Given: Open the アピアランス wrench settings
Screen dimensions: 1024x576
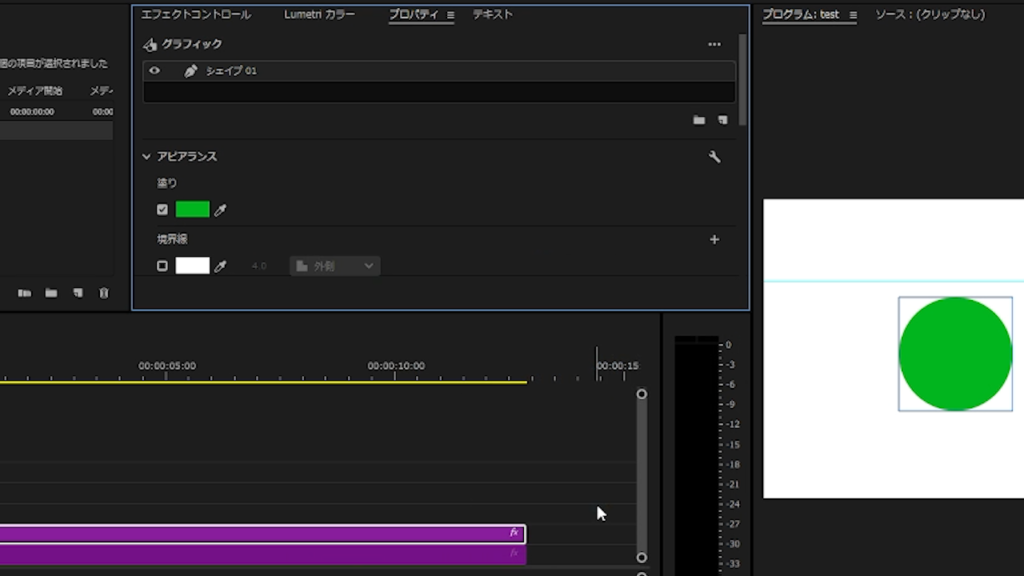Looking at the screenshot, I should point(714,157).
